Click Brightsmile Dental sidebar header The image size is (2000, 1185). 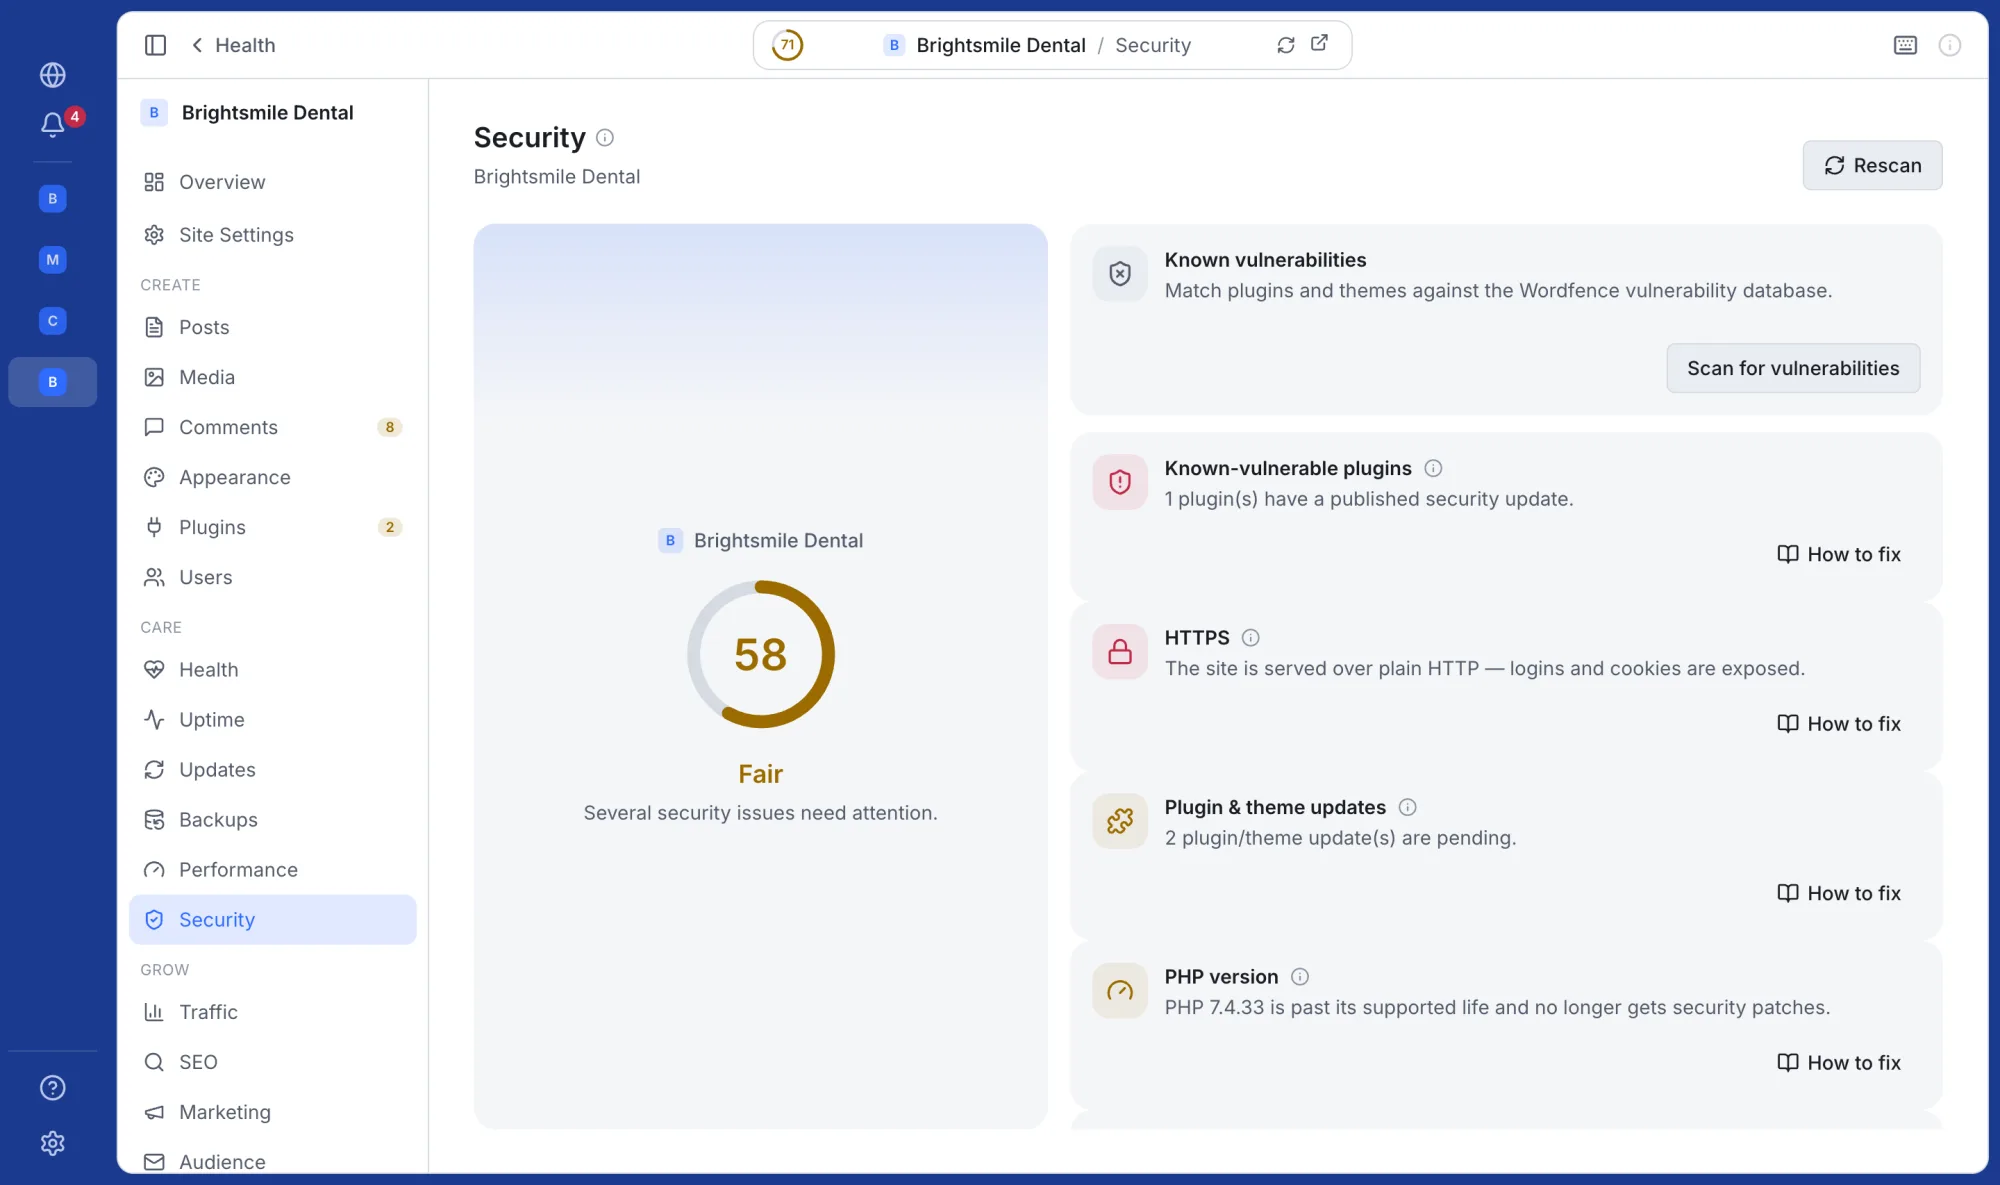[248, 113]
